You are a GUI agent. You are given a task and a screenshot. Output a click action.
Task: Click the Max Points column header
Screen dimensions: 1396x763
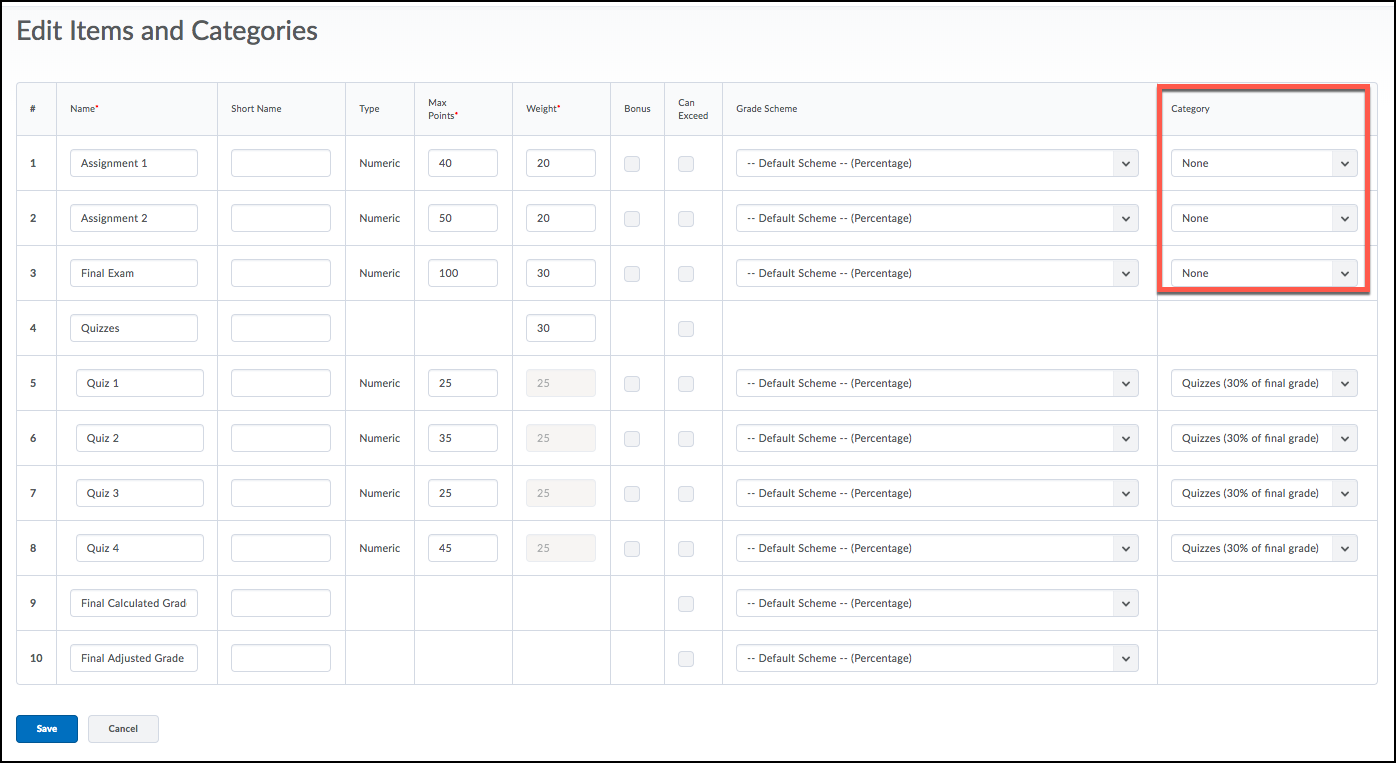point(443,109)
